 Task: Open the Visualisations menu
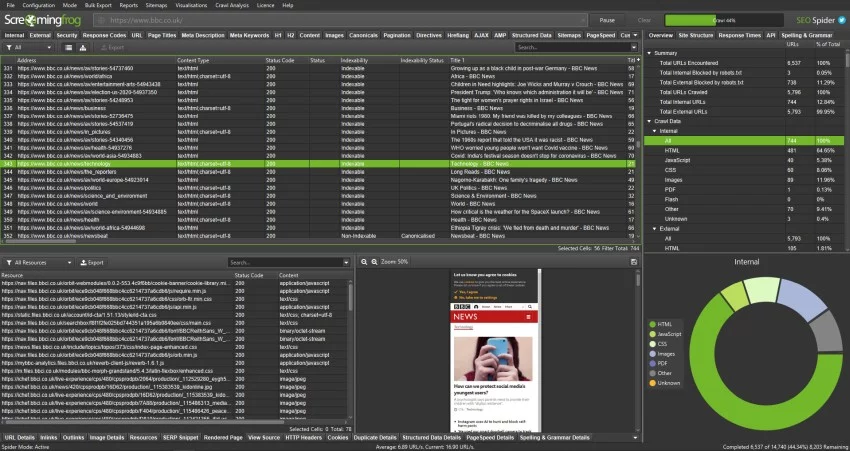(191, 5)
